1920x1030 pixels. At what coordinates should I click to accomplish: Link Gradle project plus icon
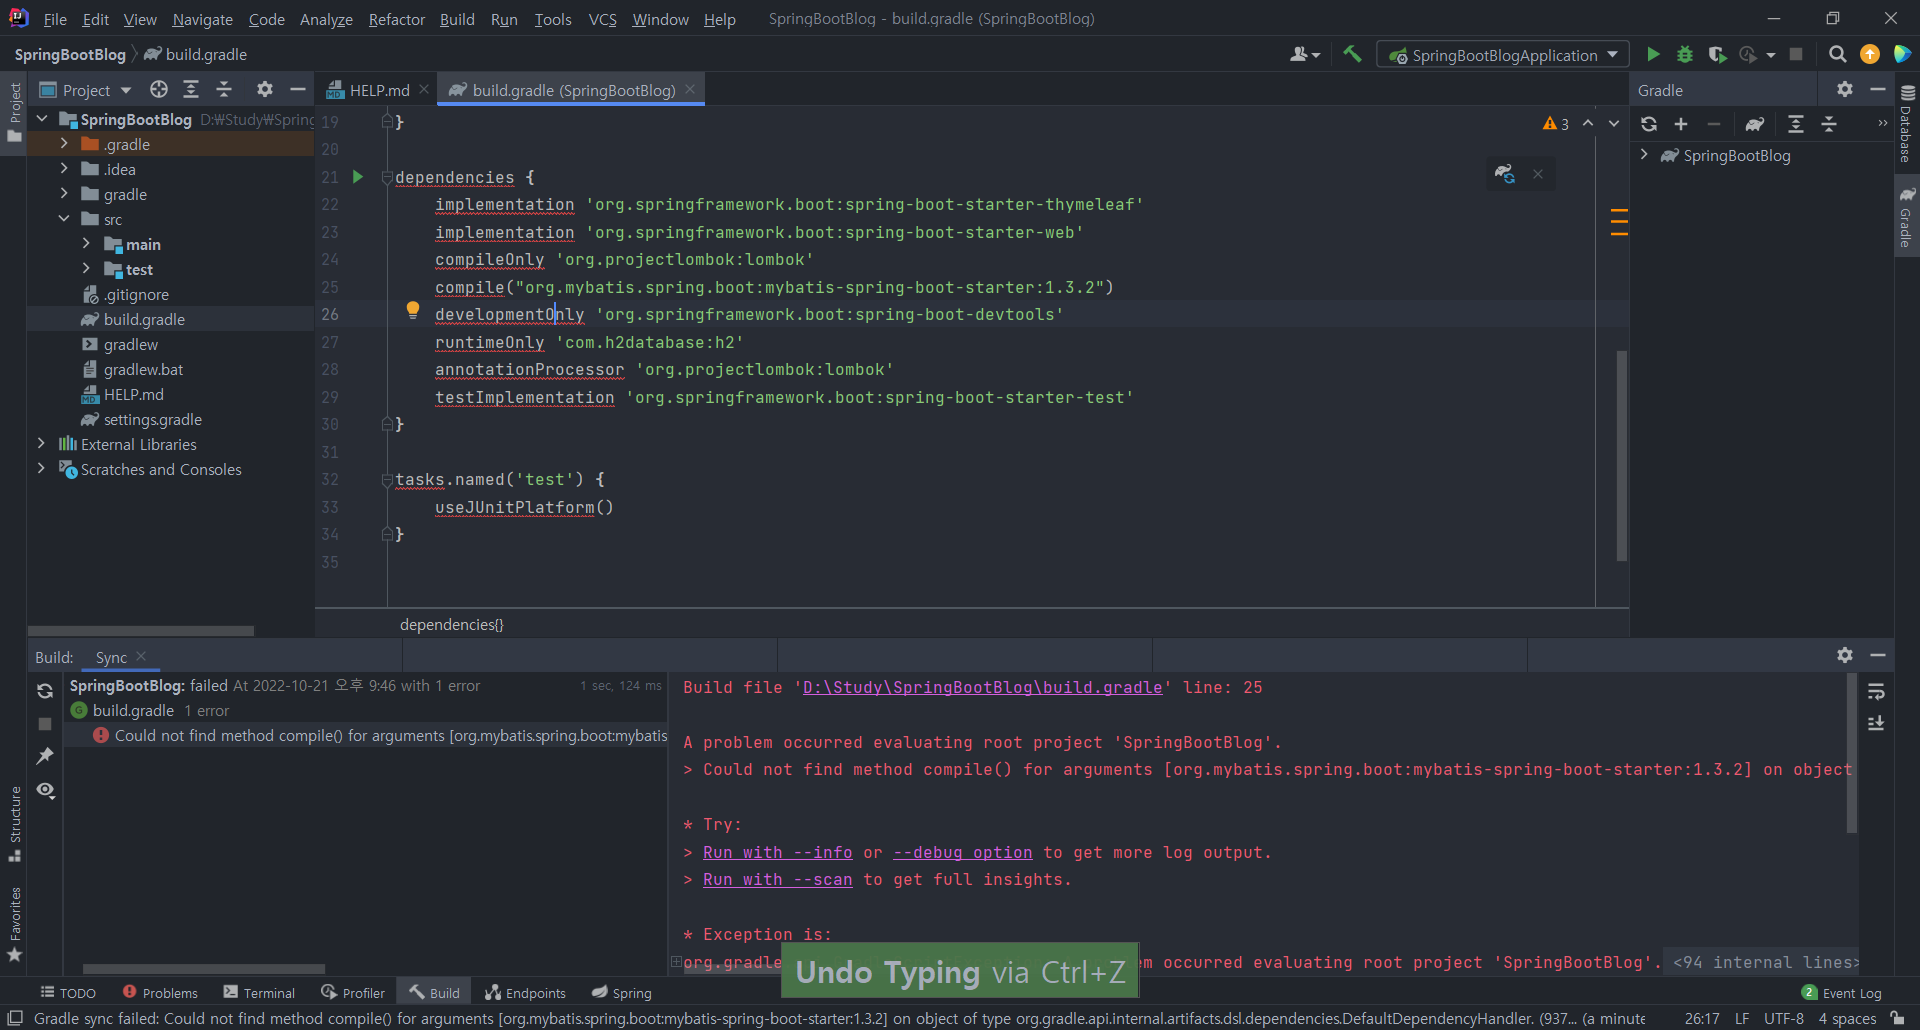1681,124
